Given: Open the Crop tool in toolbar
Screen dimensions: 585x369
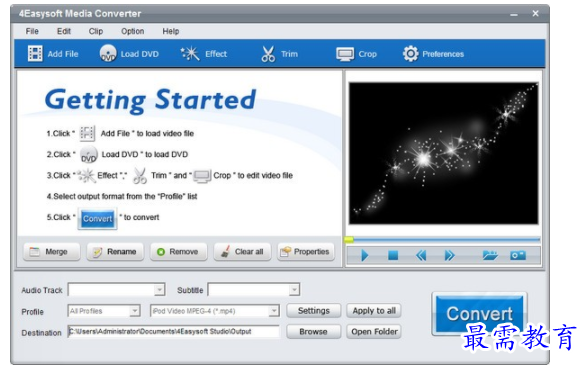Looking at the screenshot, I should 356,54.
